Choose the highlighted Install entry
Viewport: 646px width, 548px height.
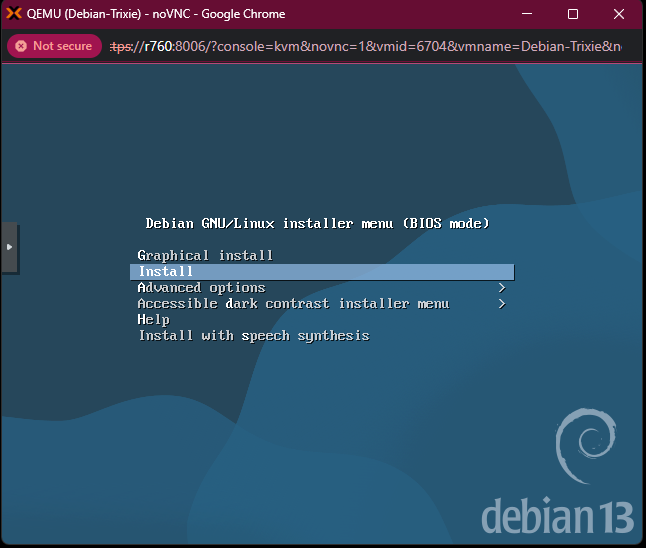pyautogui.click(x=321, y=272)
